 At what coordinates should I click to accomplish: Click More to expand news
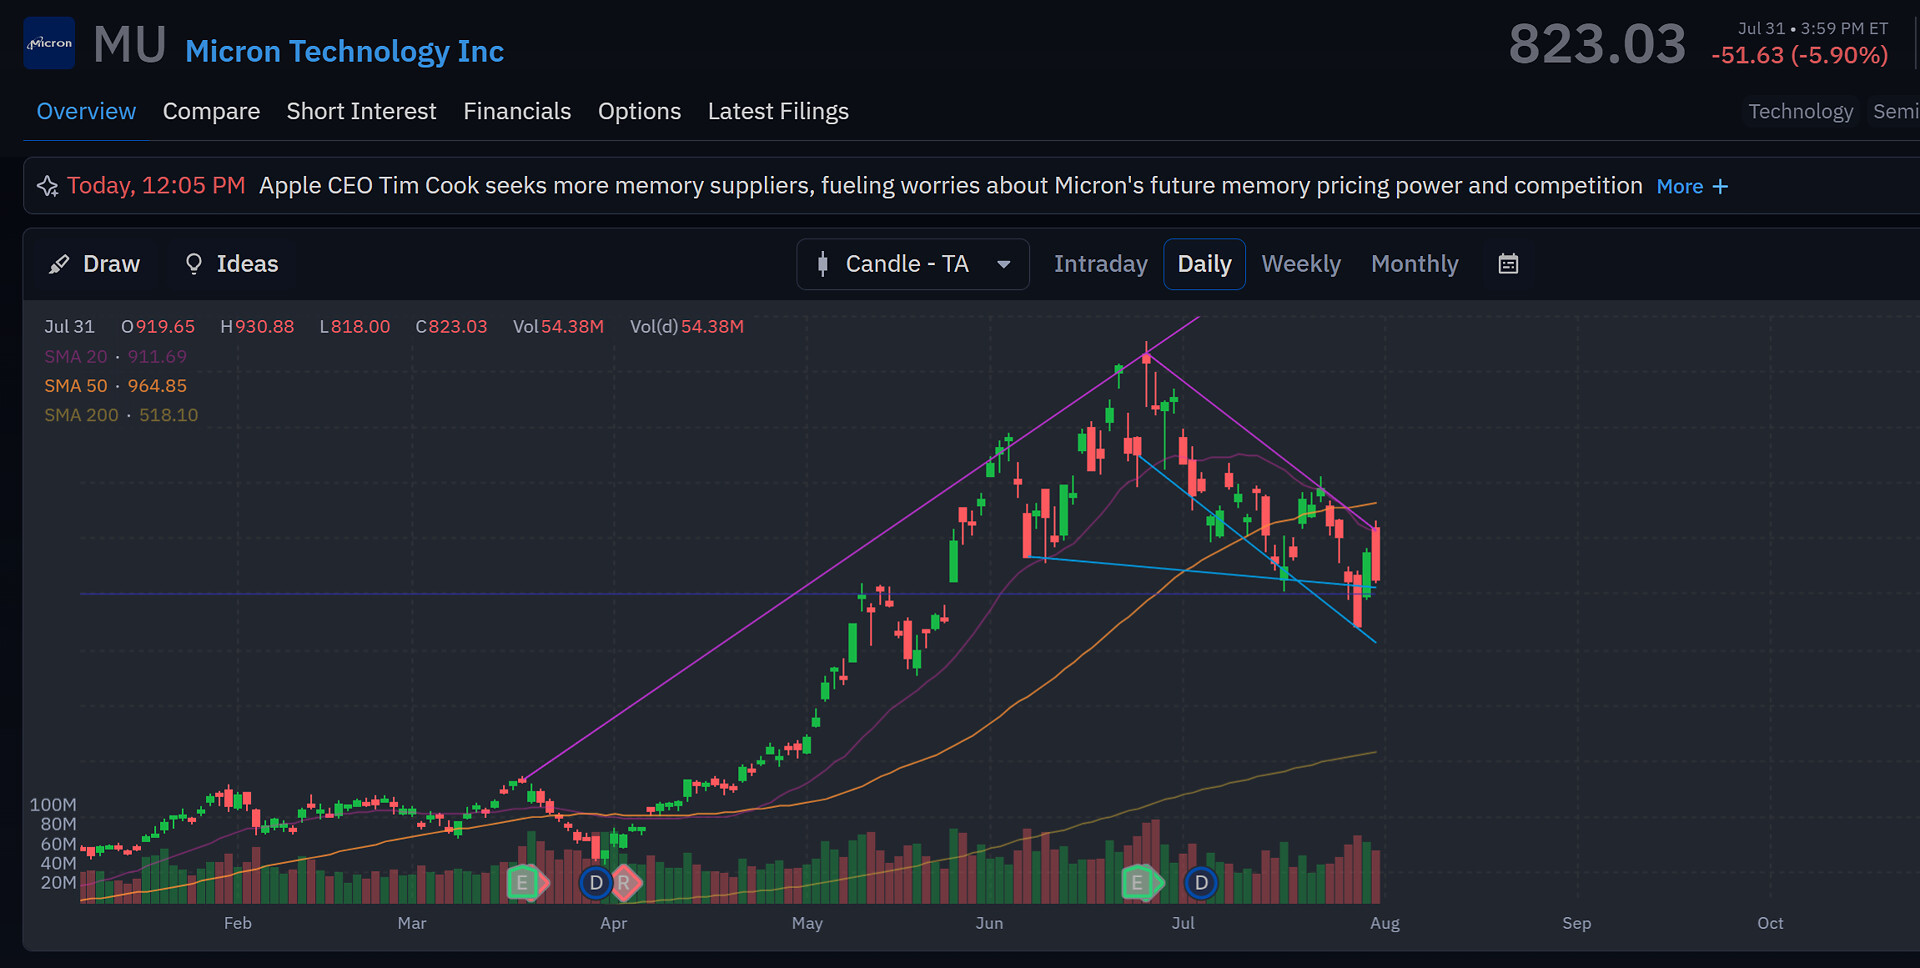tap(1692, 187)
